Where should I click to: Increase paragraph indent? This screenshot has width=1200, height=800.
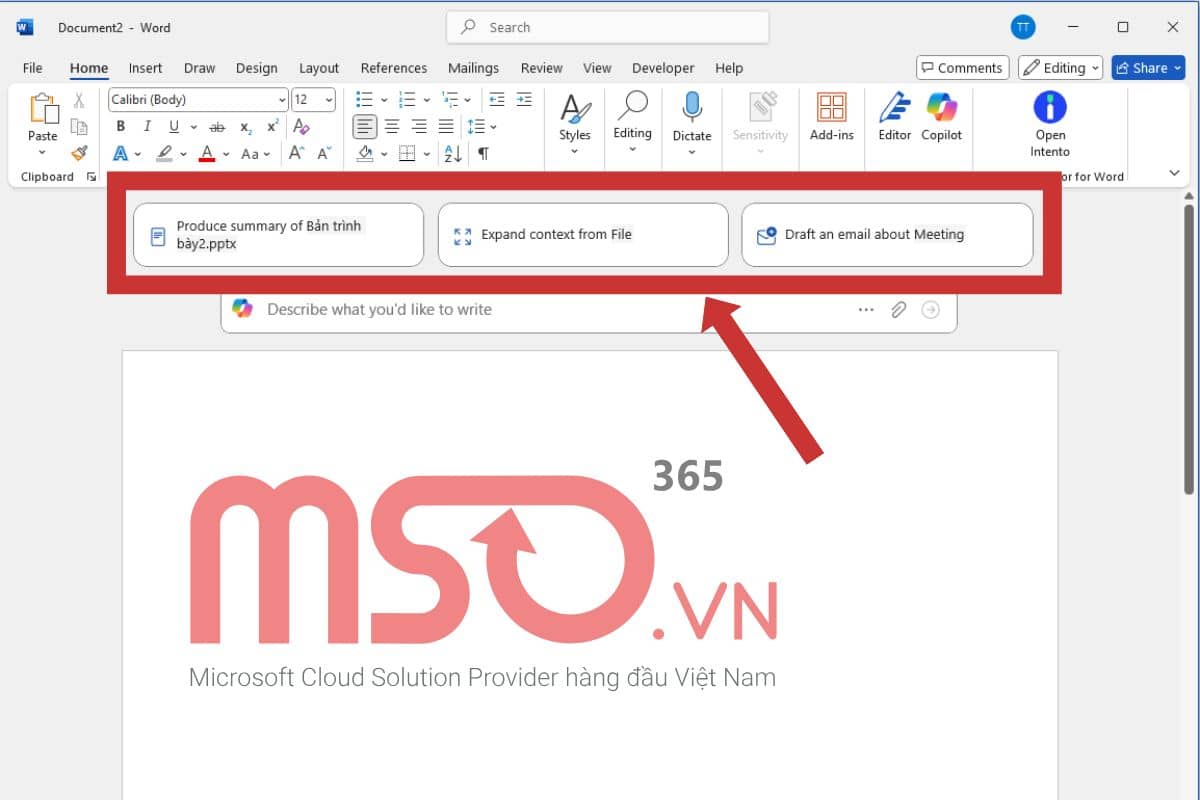point(523,100)
